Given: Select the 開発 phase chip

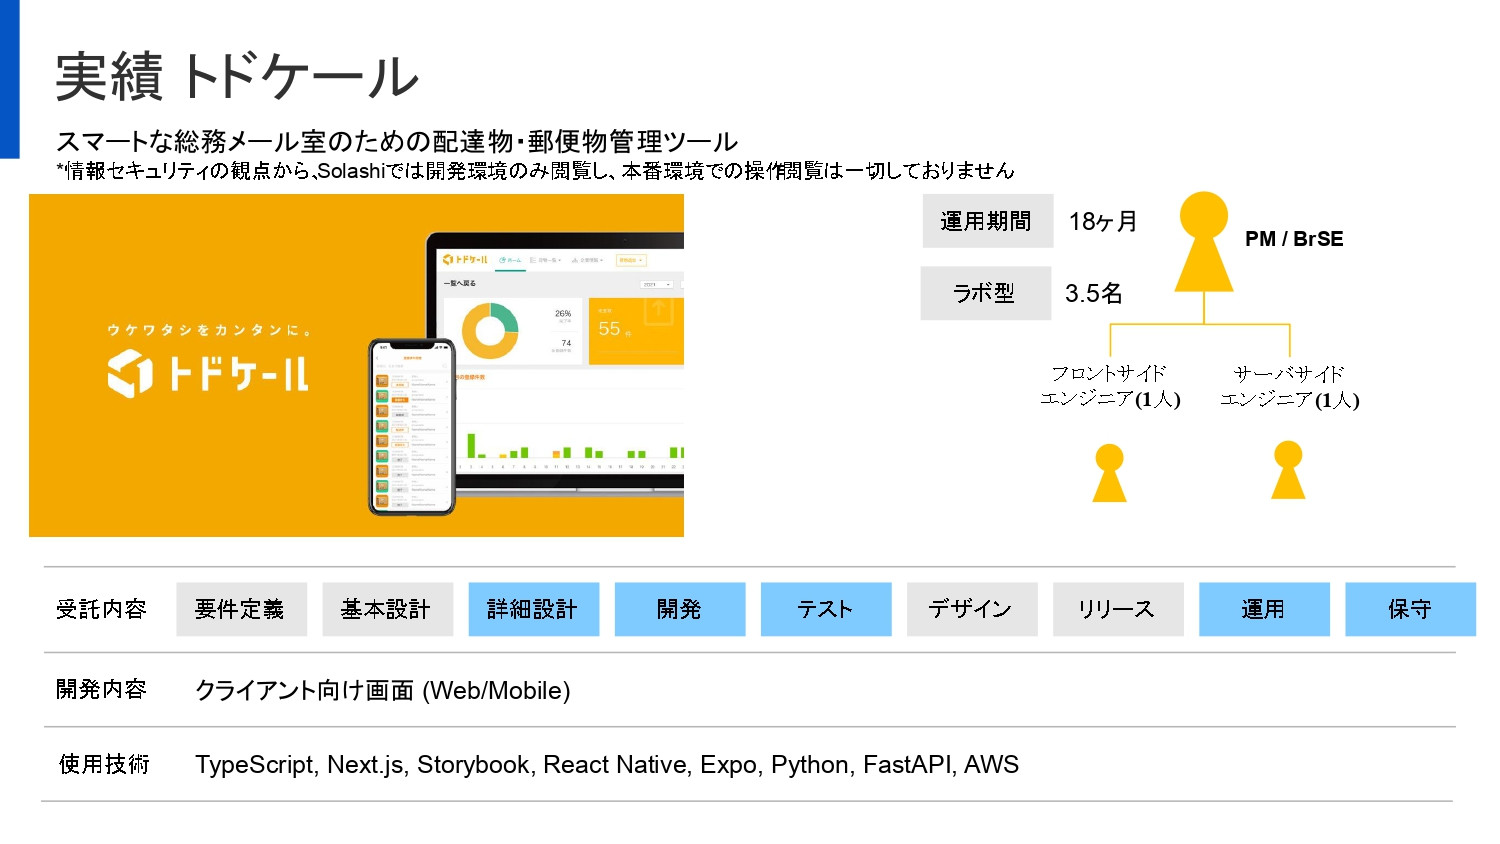Looking at the screenshot, I should (680, 609).
